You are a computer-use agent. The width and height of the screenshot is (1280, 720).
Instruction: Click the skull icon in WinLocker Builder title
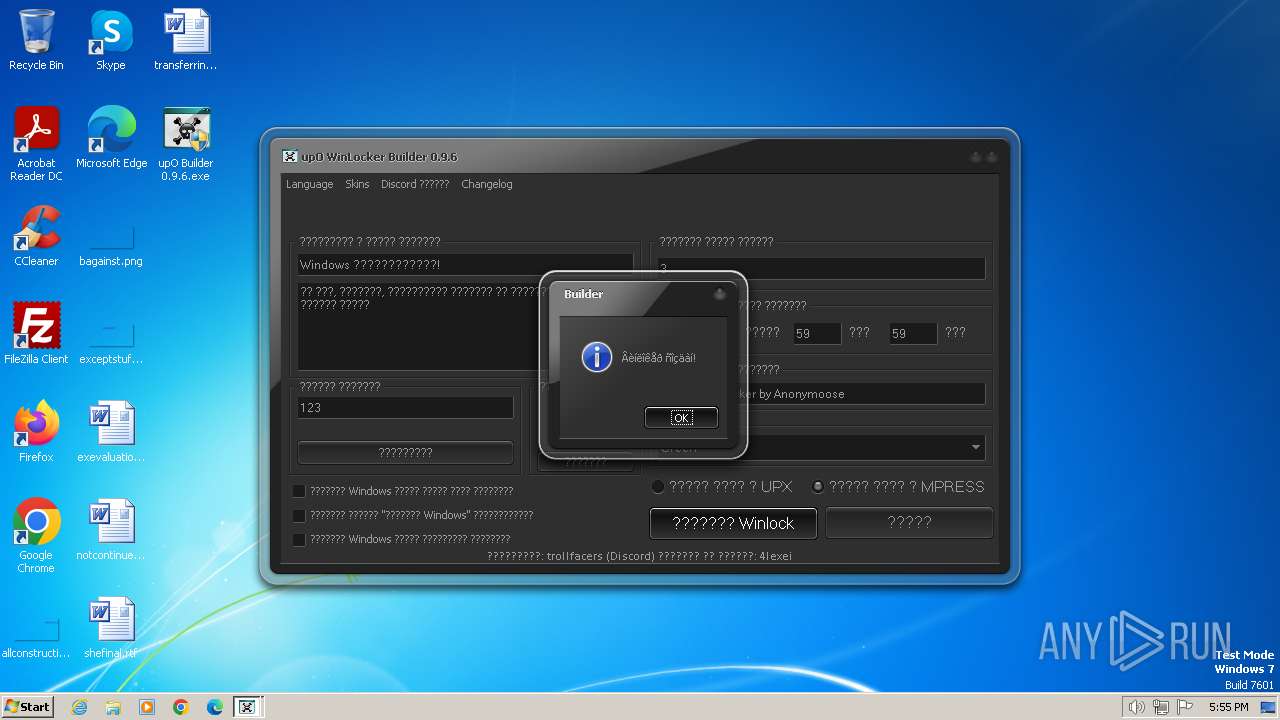[289, 156]
